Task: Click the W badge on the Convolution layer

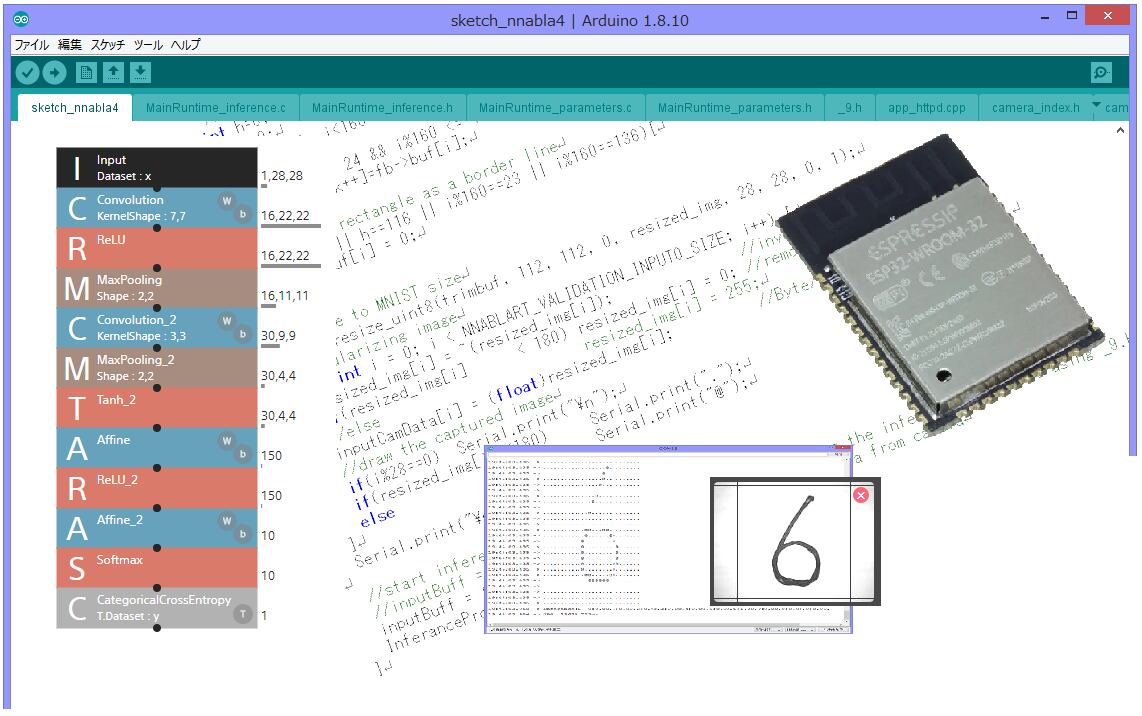Action: [x=227, y=200]
